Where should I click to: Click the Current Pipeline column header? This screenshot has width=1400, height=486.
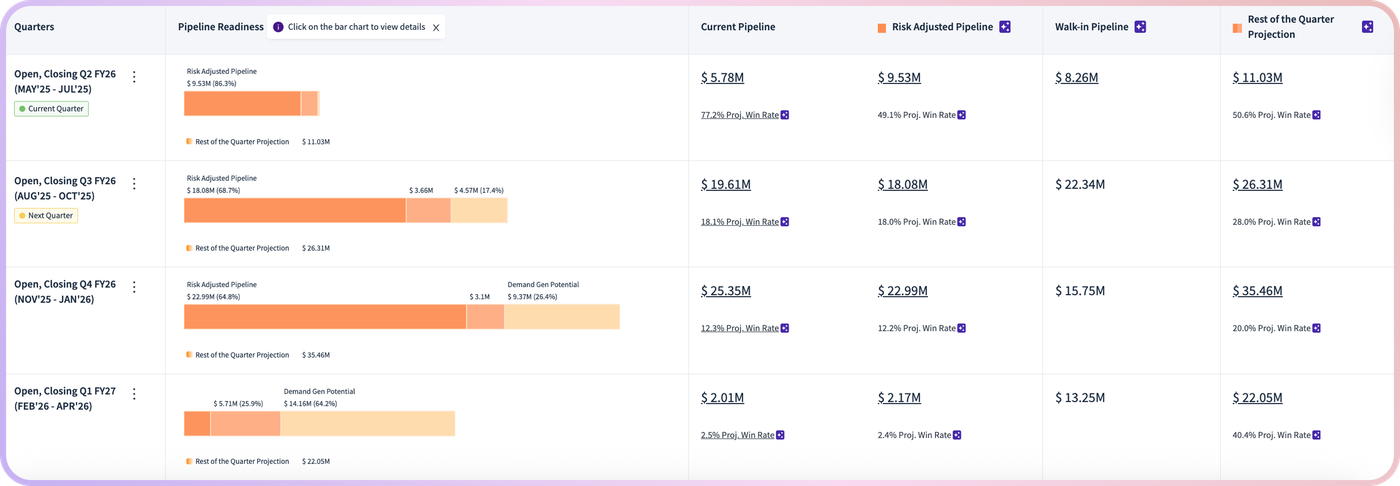(738, 27)
